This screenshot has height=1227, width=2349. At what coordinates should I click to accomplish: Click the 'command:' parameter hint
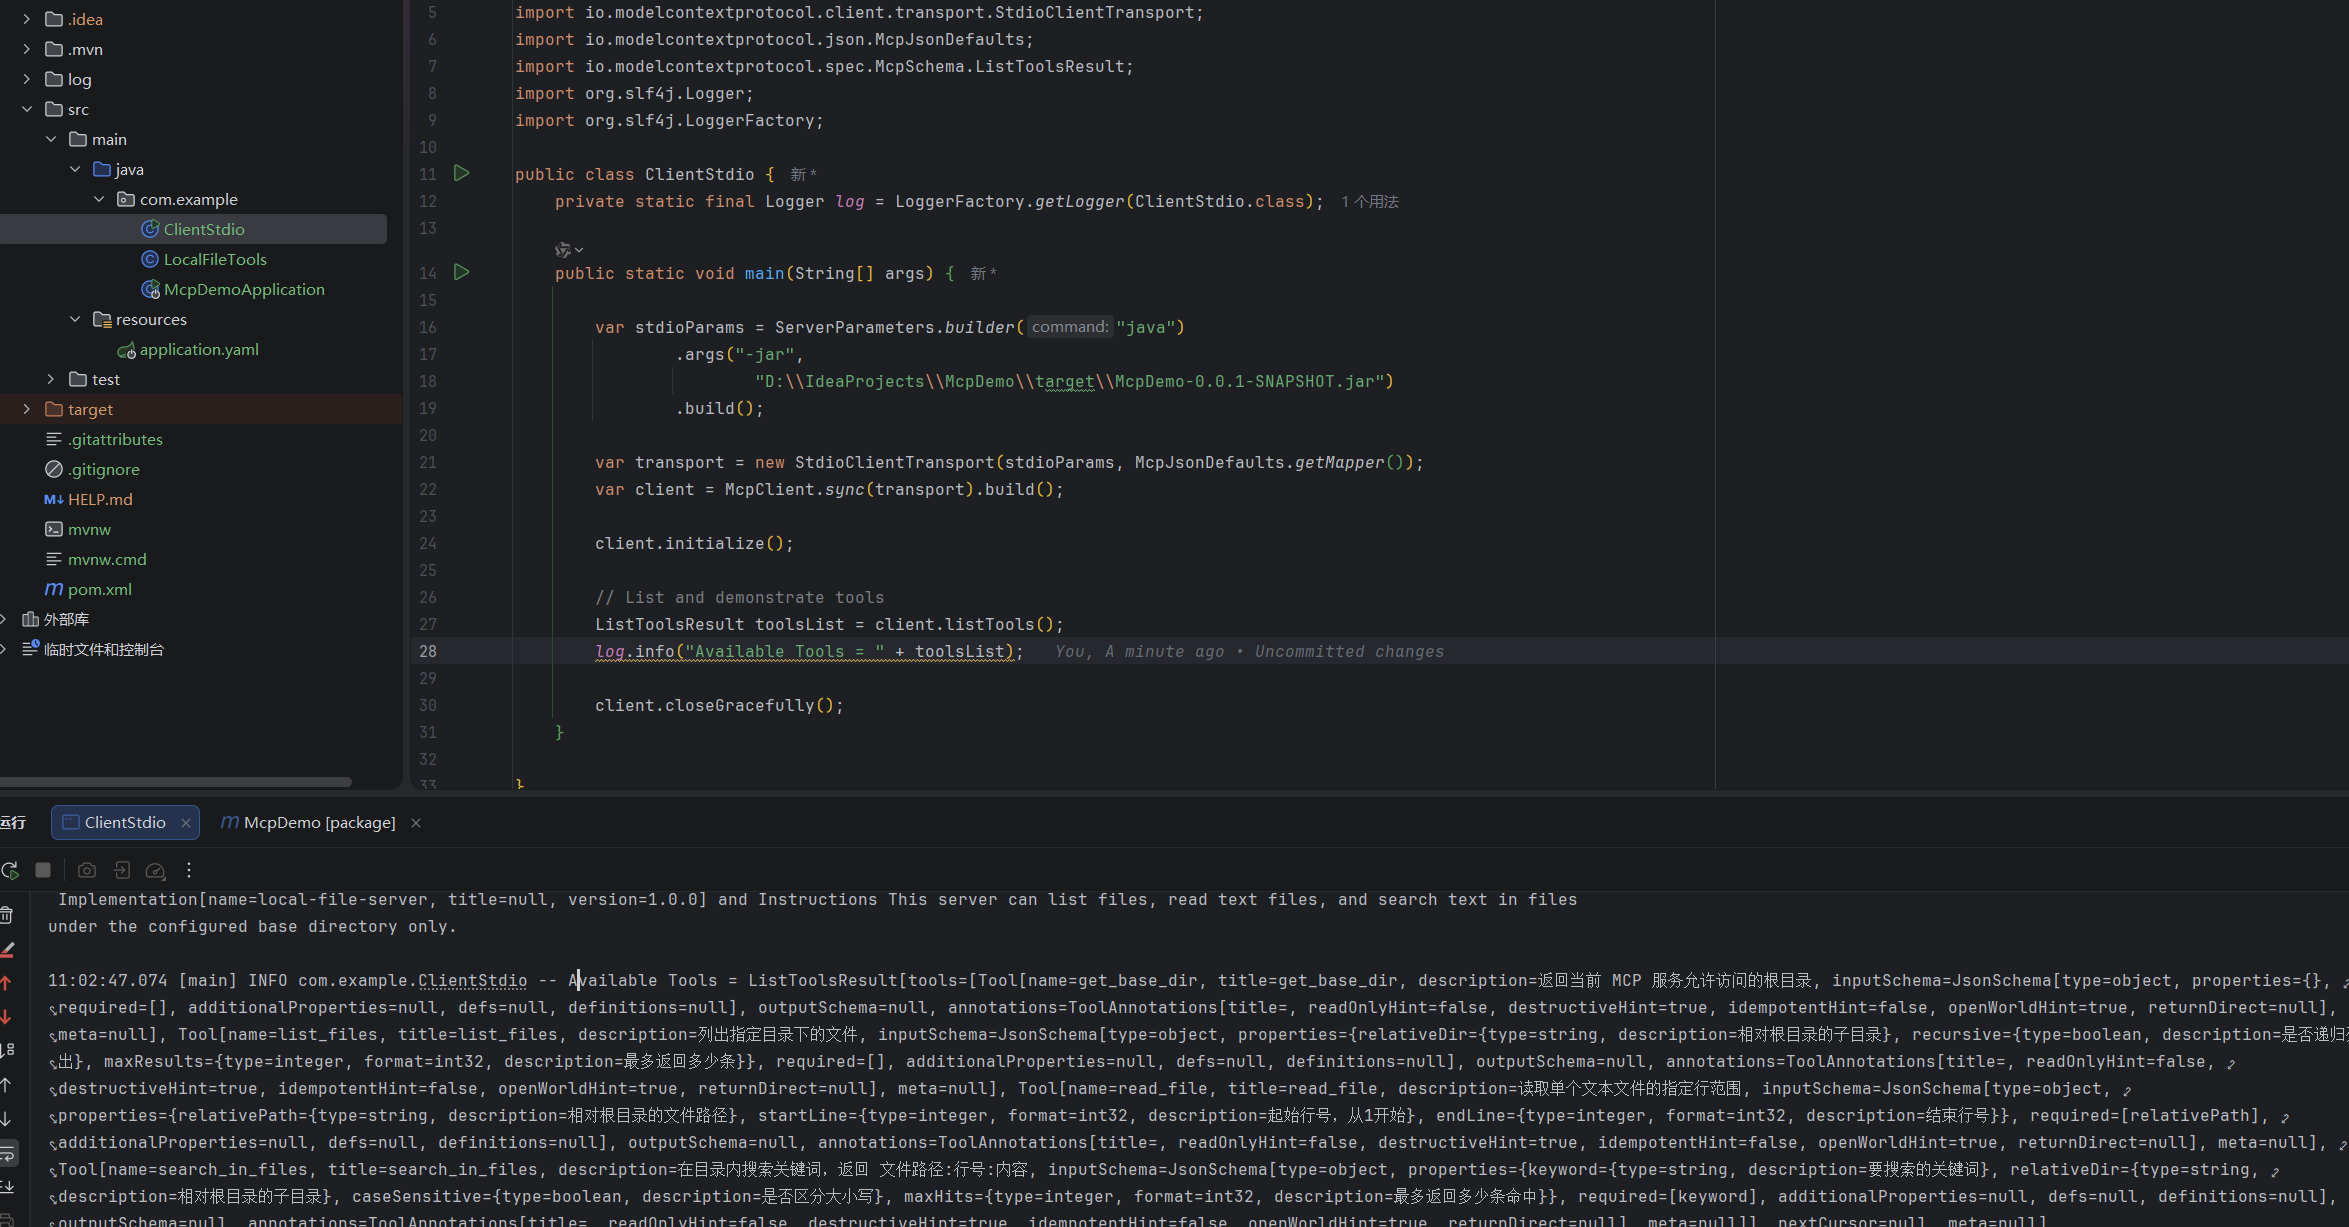(x=1070, y=327)
